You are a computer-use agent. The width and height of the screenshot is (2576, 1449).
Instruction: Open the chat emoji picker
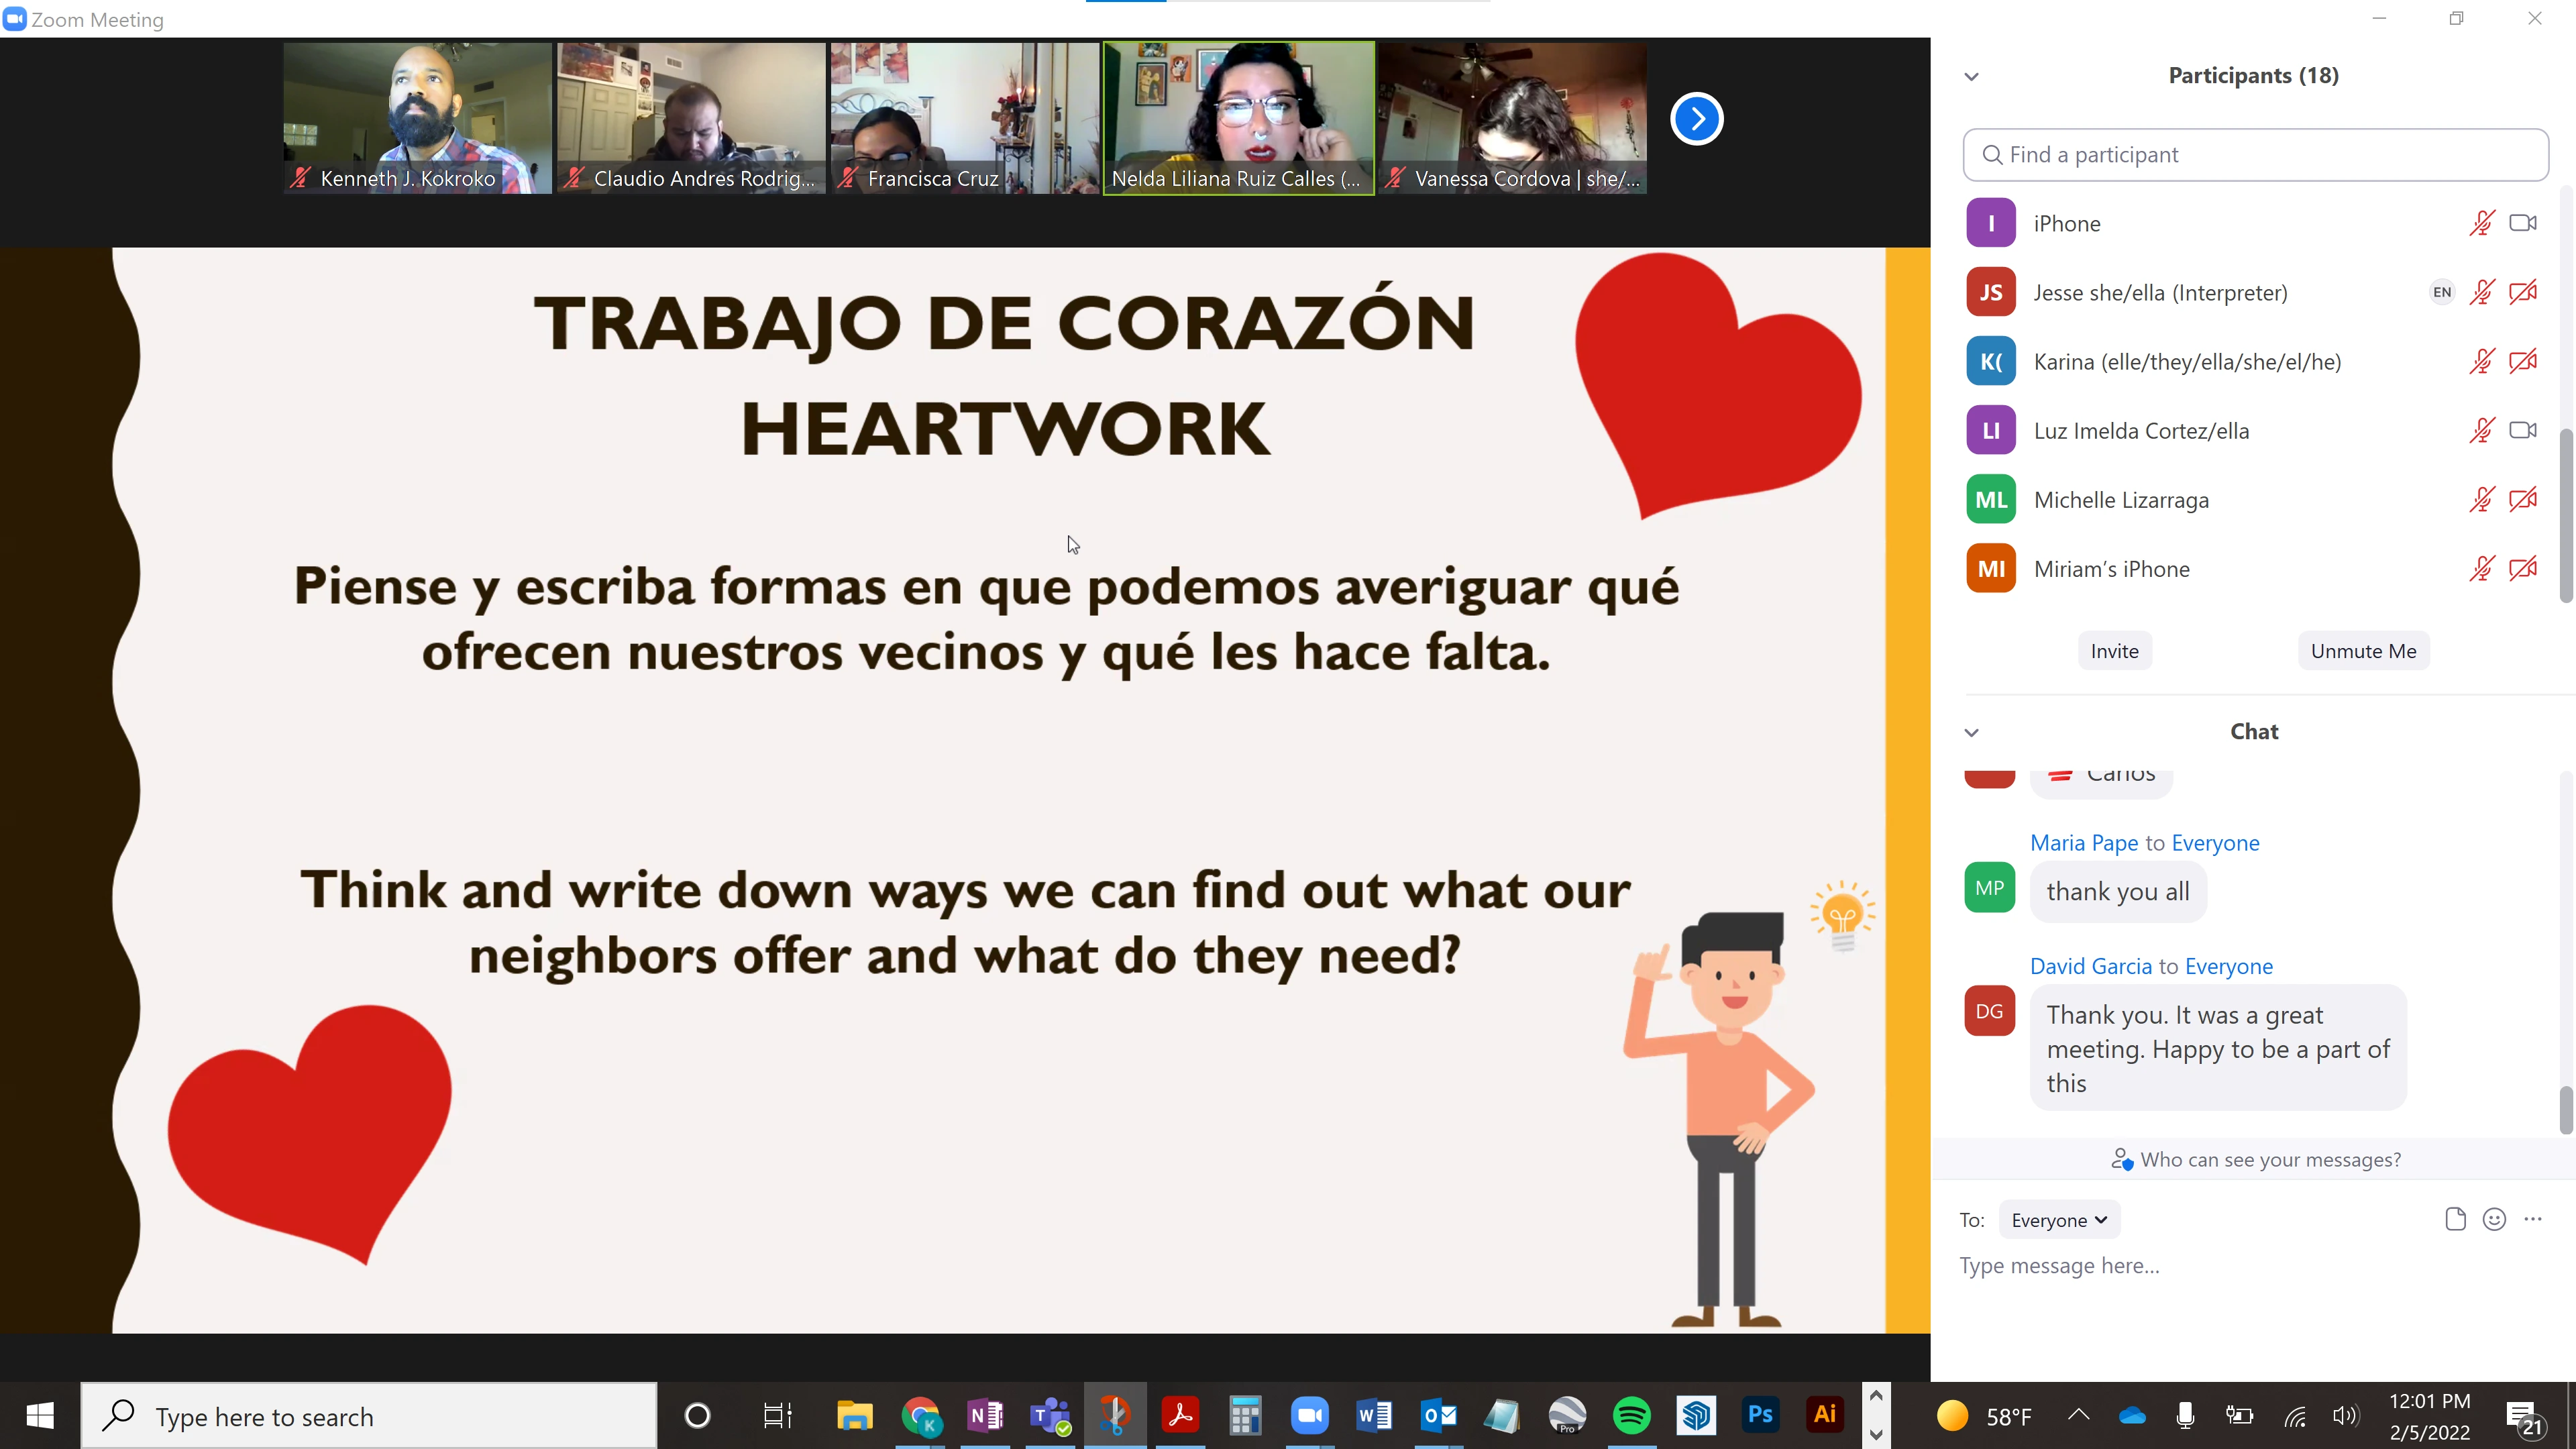tap(2494, 1219)
